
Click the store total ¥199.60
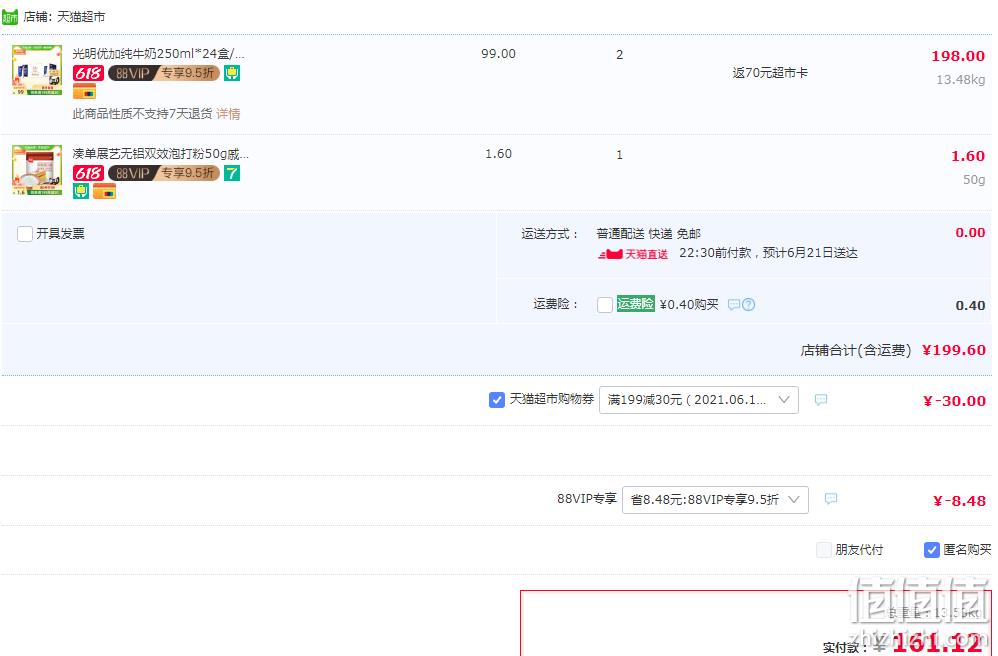click(x=953, y=350)
